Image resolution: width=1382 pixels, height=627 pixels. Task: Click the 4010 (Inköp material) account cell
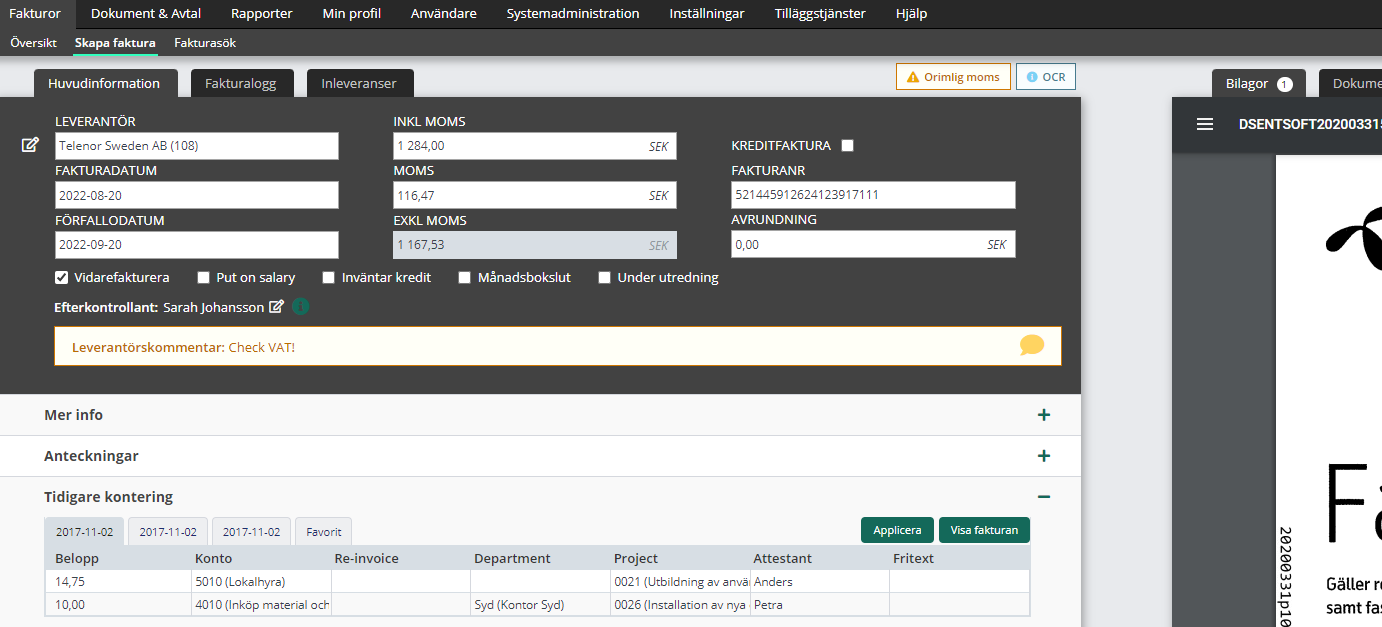pos(262,604)
